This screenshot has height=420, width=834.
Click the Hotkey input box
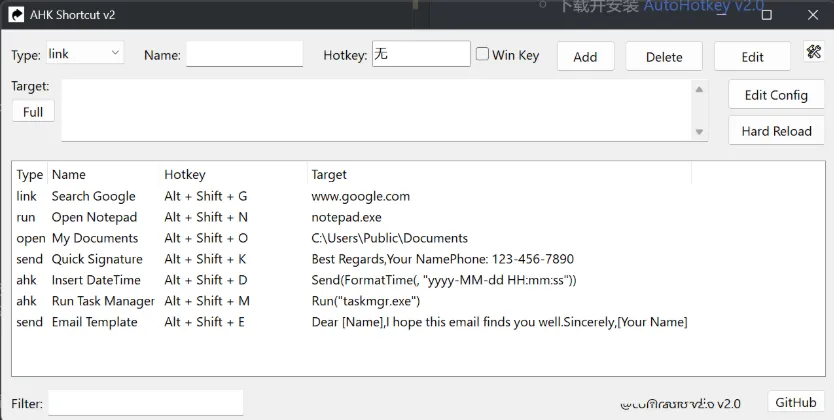pyautogui.click(x=420, y=54)
